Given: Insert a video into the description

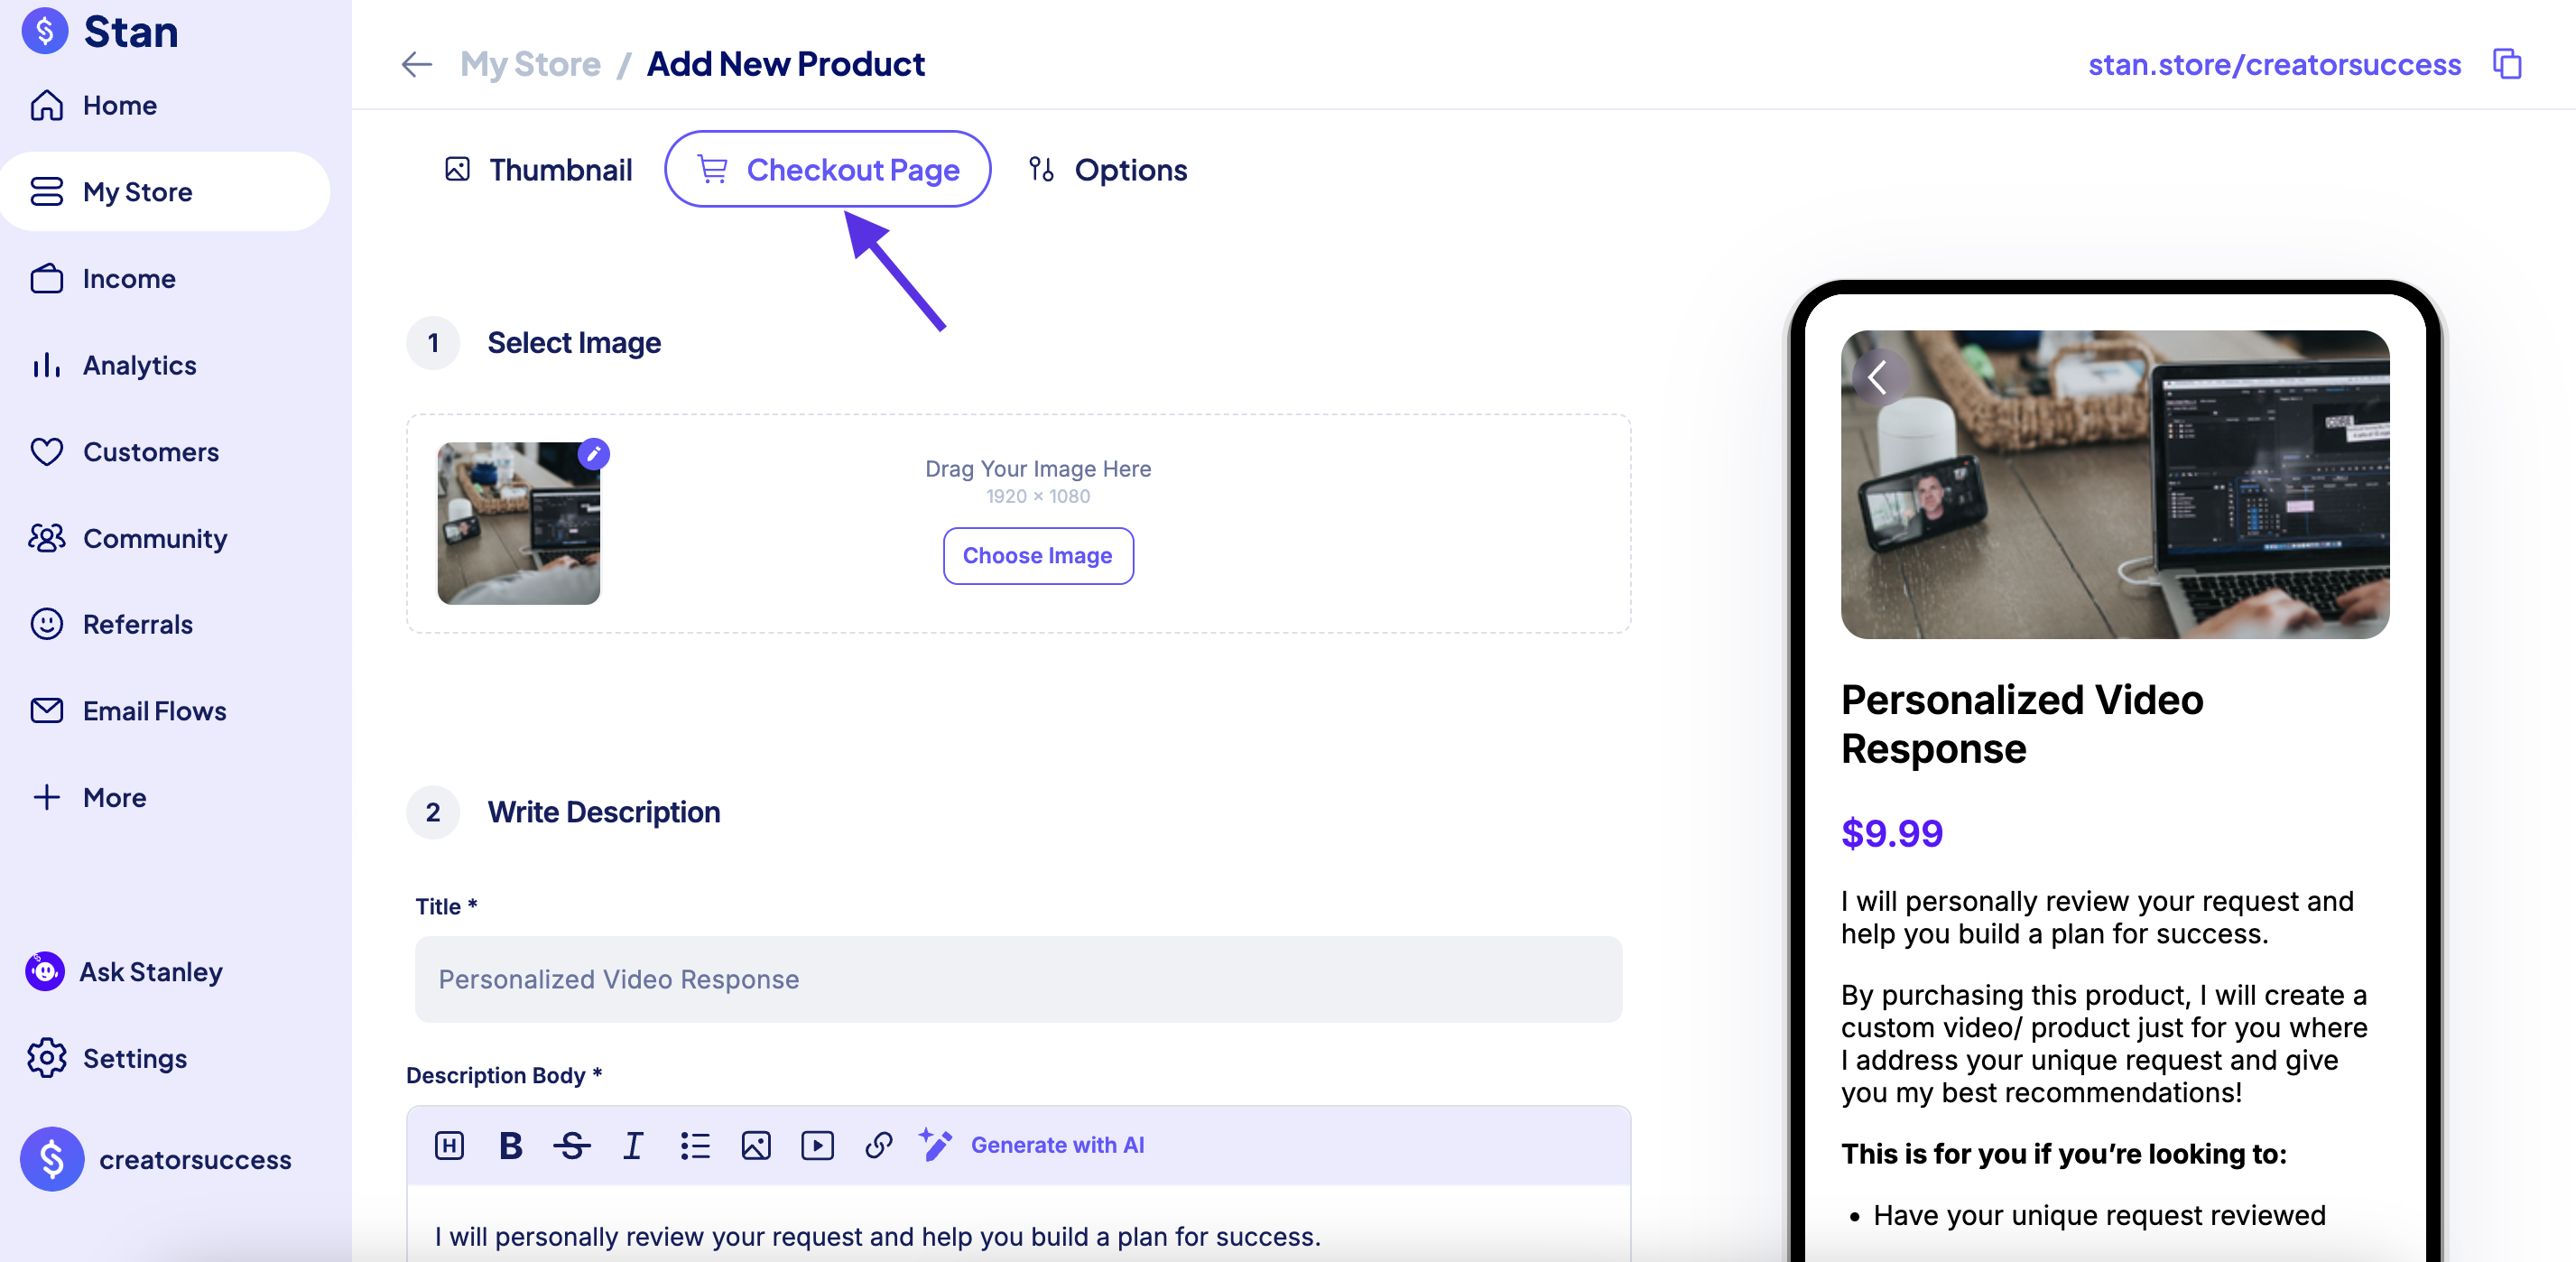Looking at the screenshot, I should [817, 1145].
